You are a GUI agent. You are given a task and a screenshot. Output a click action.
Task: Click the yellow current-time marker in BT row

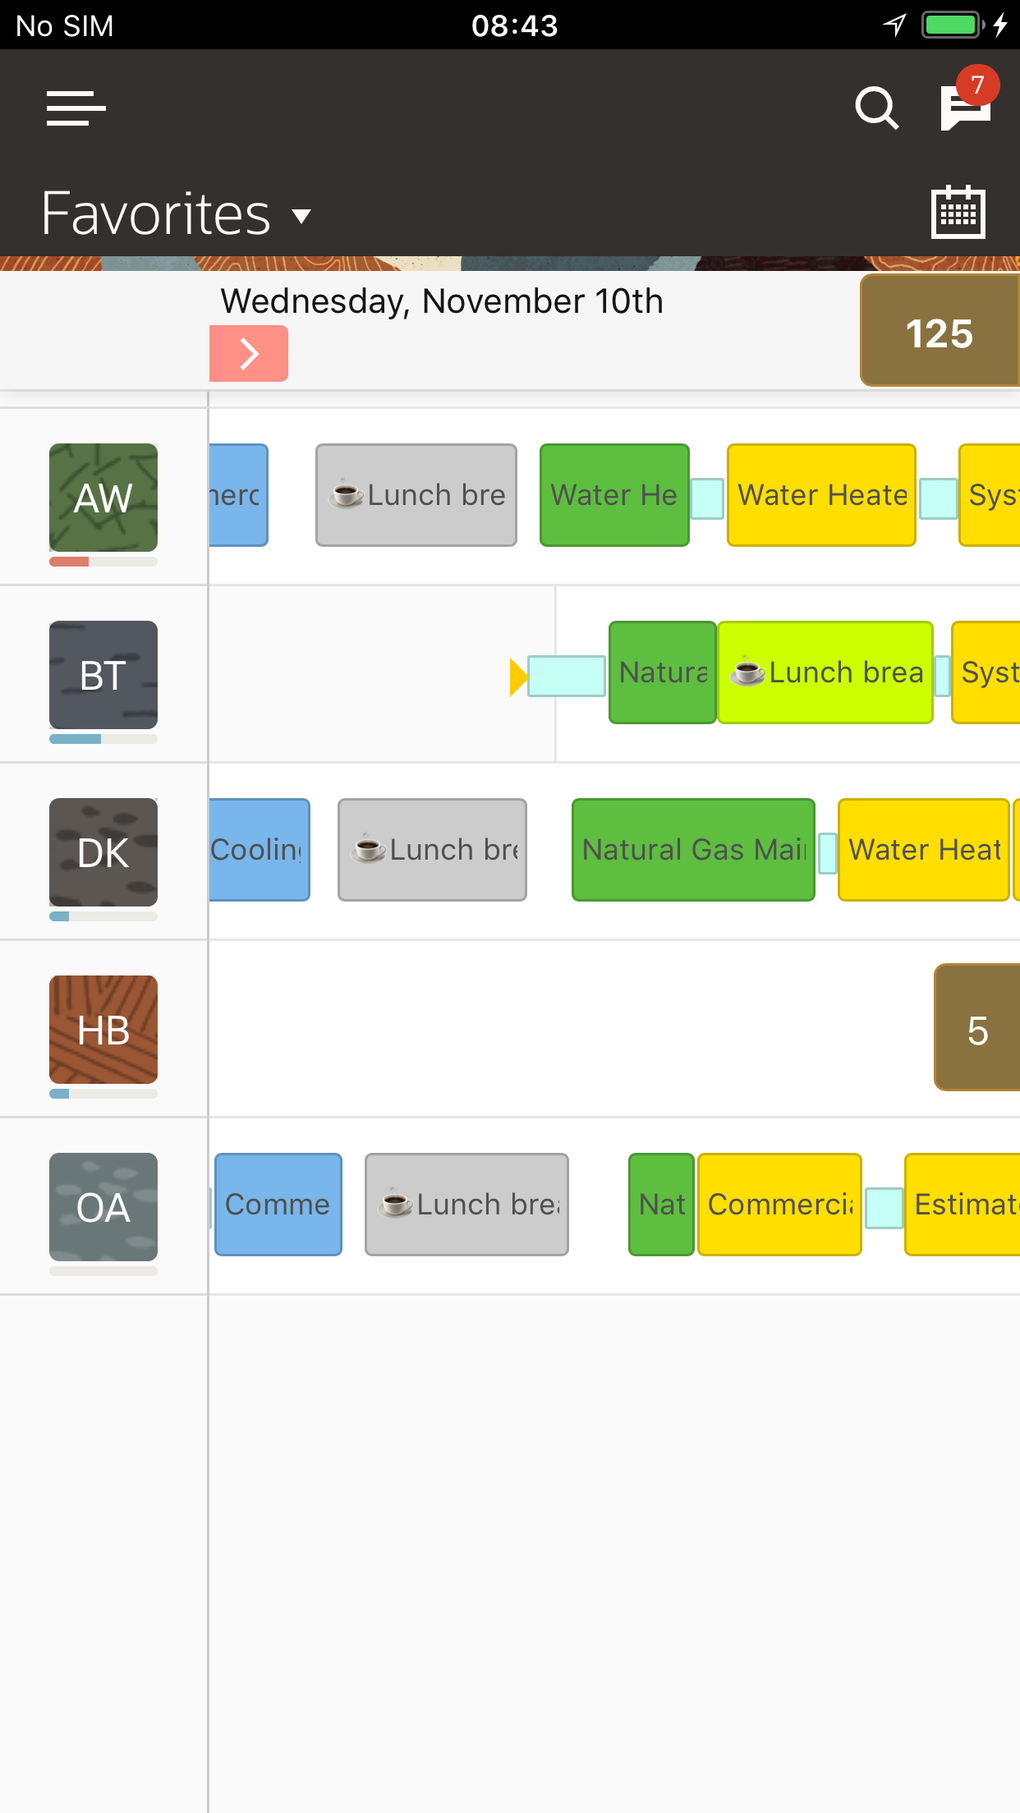tap(518, 677)
